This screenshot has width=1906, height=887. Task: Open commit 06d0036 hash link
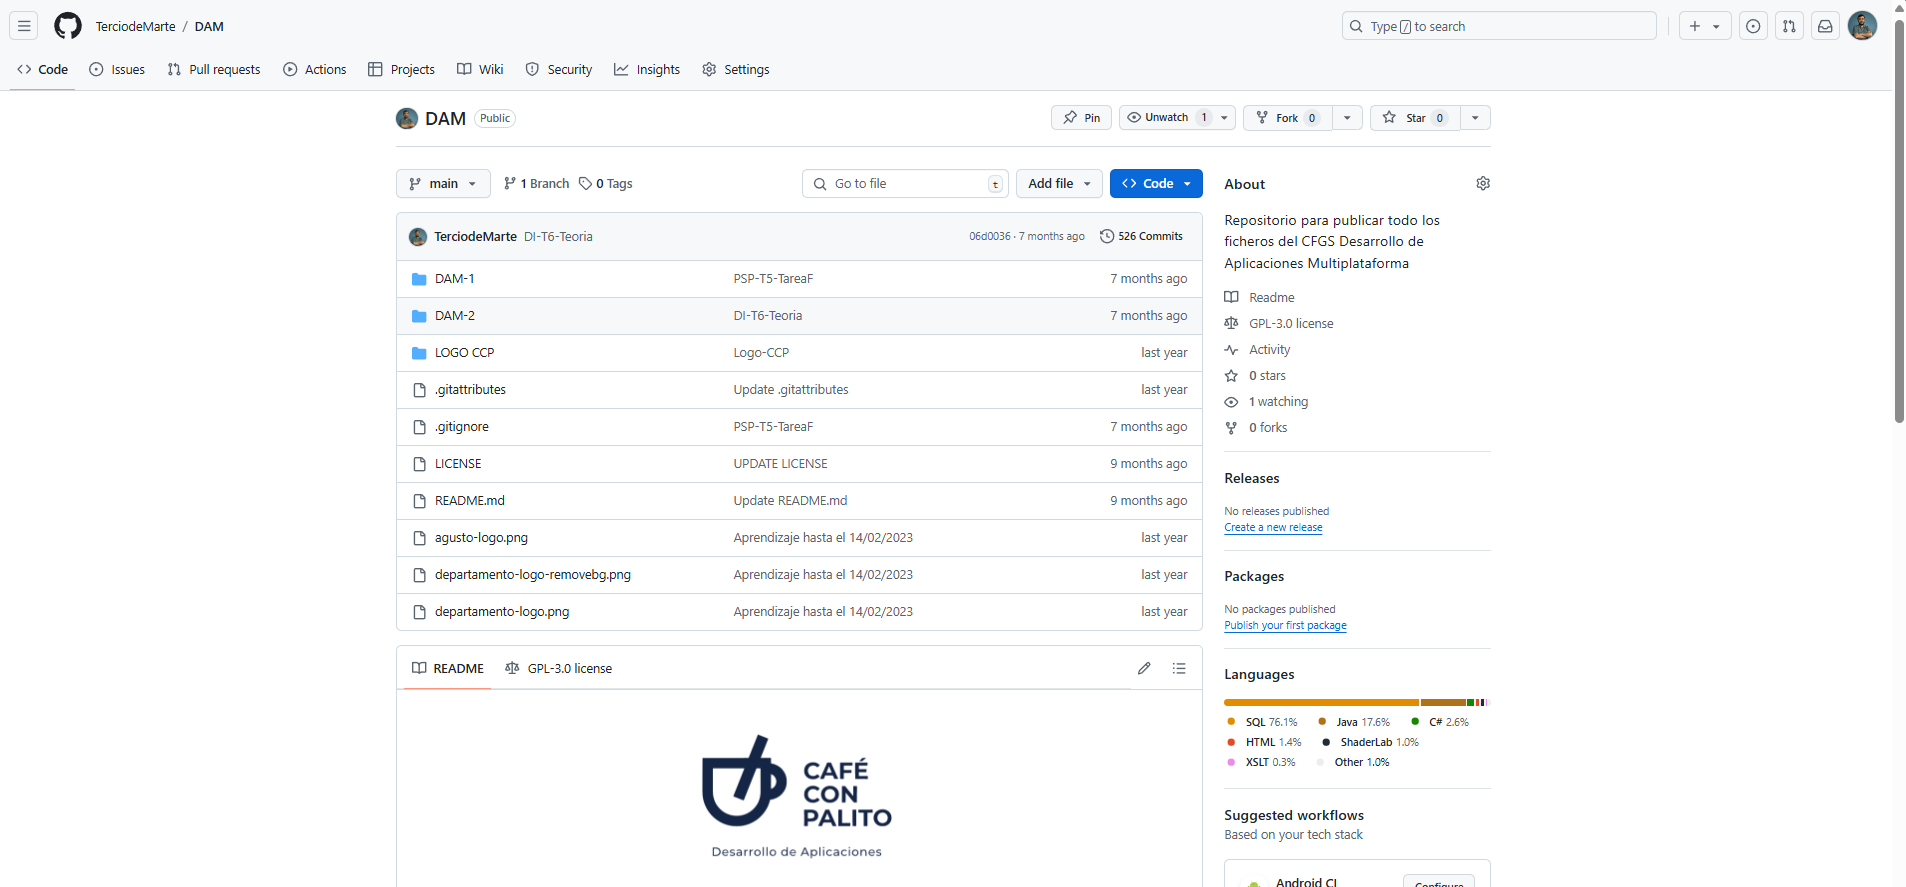(x=989, y=237)
